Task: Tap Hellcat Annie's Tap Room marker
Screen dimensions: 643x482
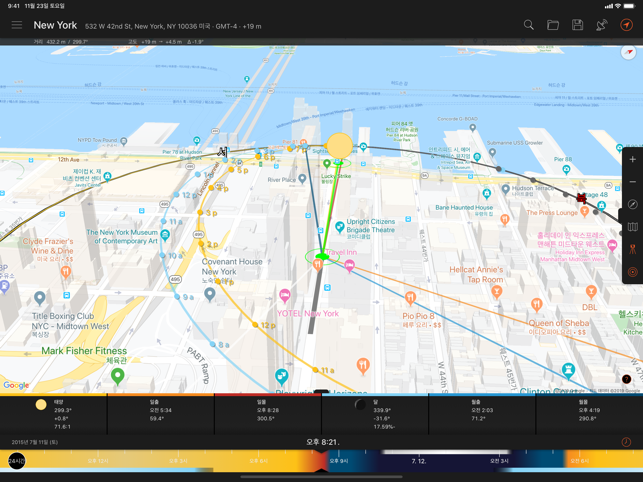Action: 497,292
